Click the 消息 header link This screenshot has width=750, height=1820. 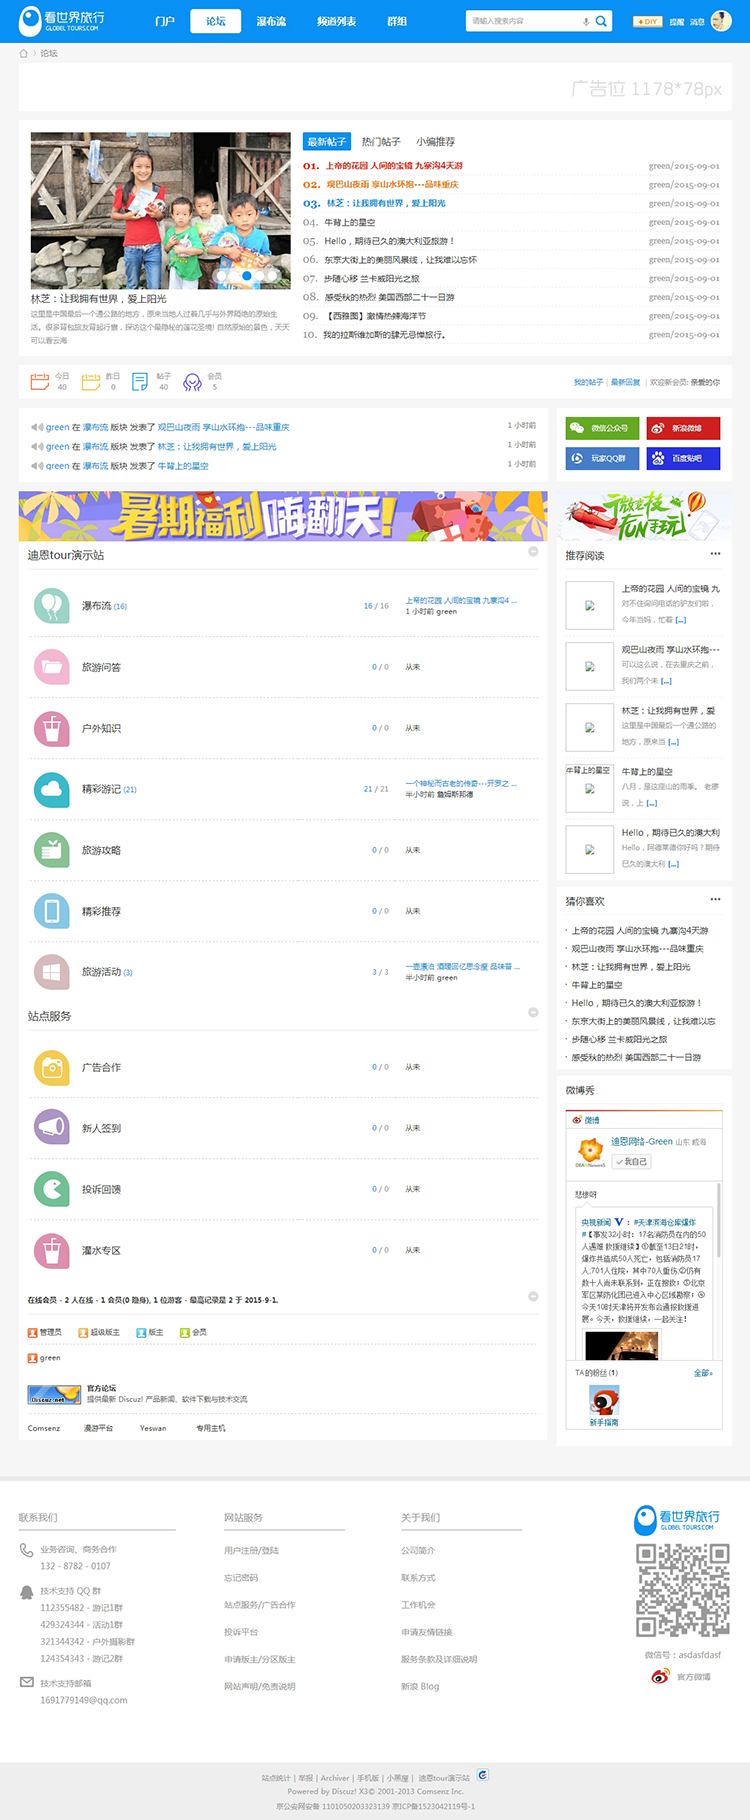point(697,21)
